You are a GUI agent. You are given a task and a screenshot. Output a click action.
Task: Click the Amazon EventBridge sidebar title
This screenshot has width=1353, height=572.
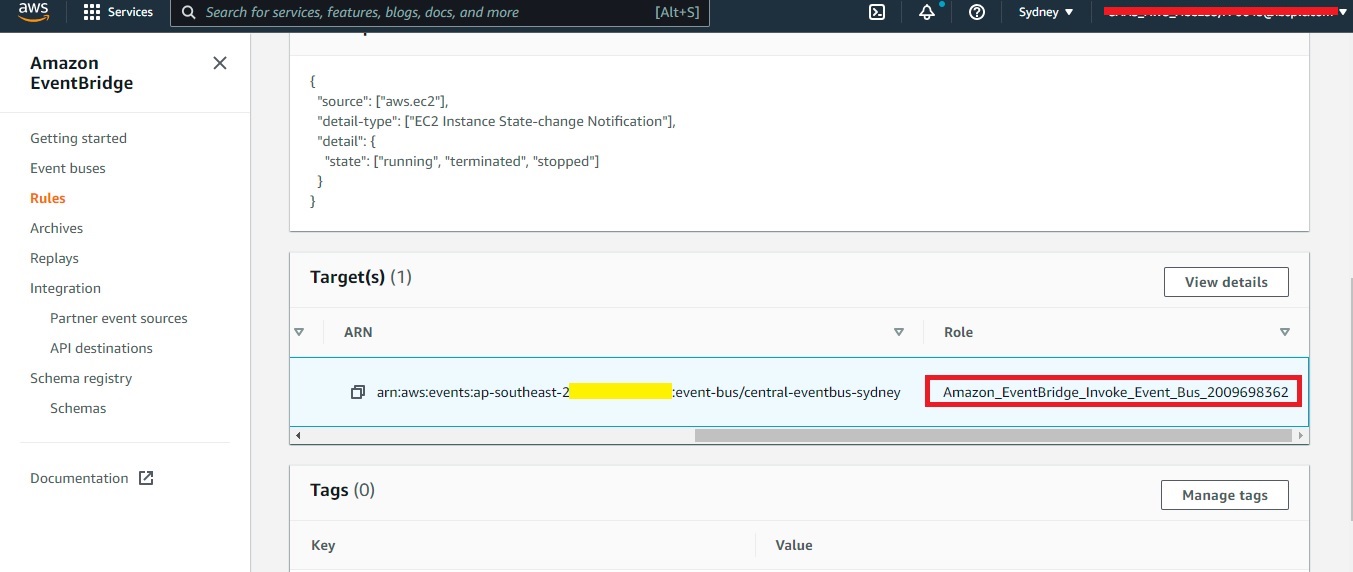pos(81,73)
